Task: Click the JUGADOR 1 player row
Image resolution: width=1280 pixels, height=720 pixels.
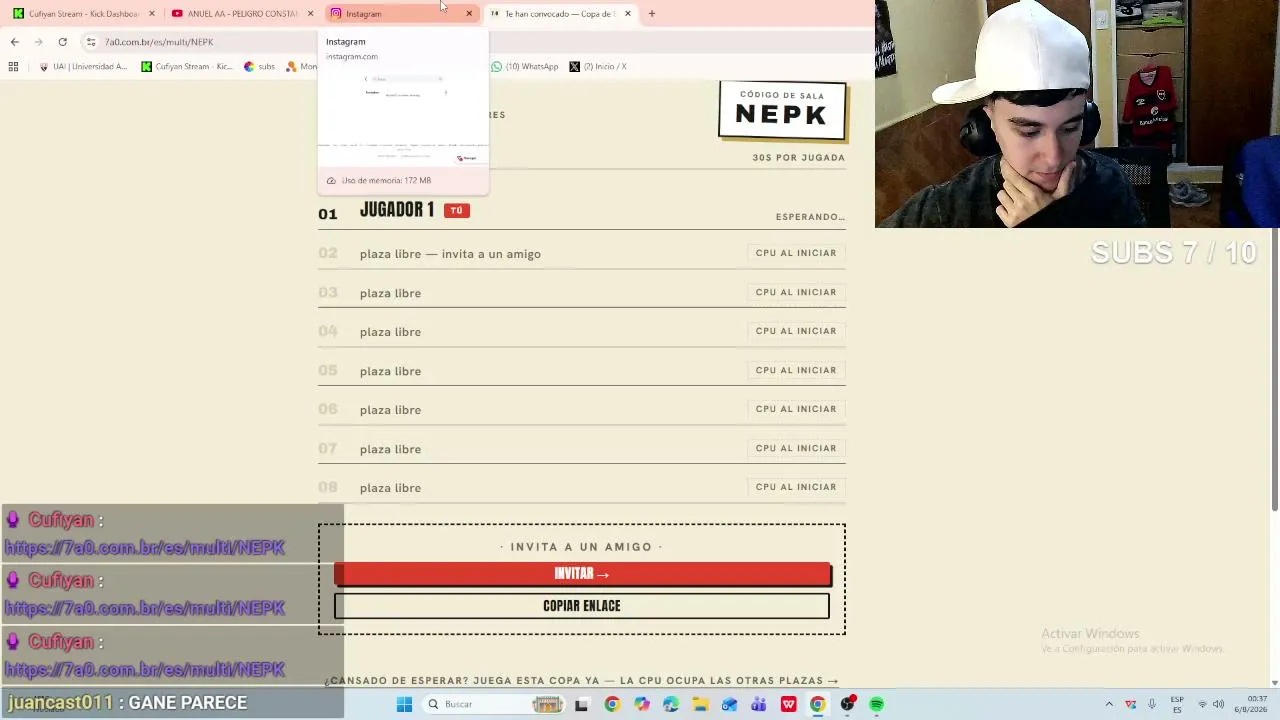Action: pos(582,211)
